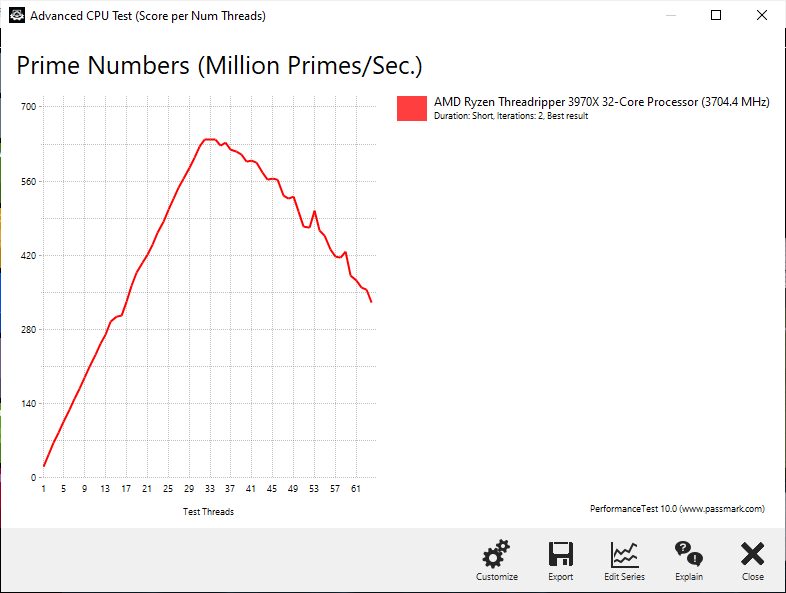Click the PassMark app icon in title bar
The image size is (786, 593).
[x=17, y=16]
